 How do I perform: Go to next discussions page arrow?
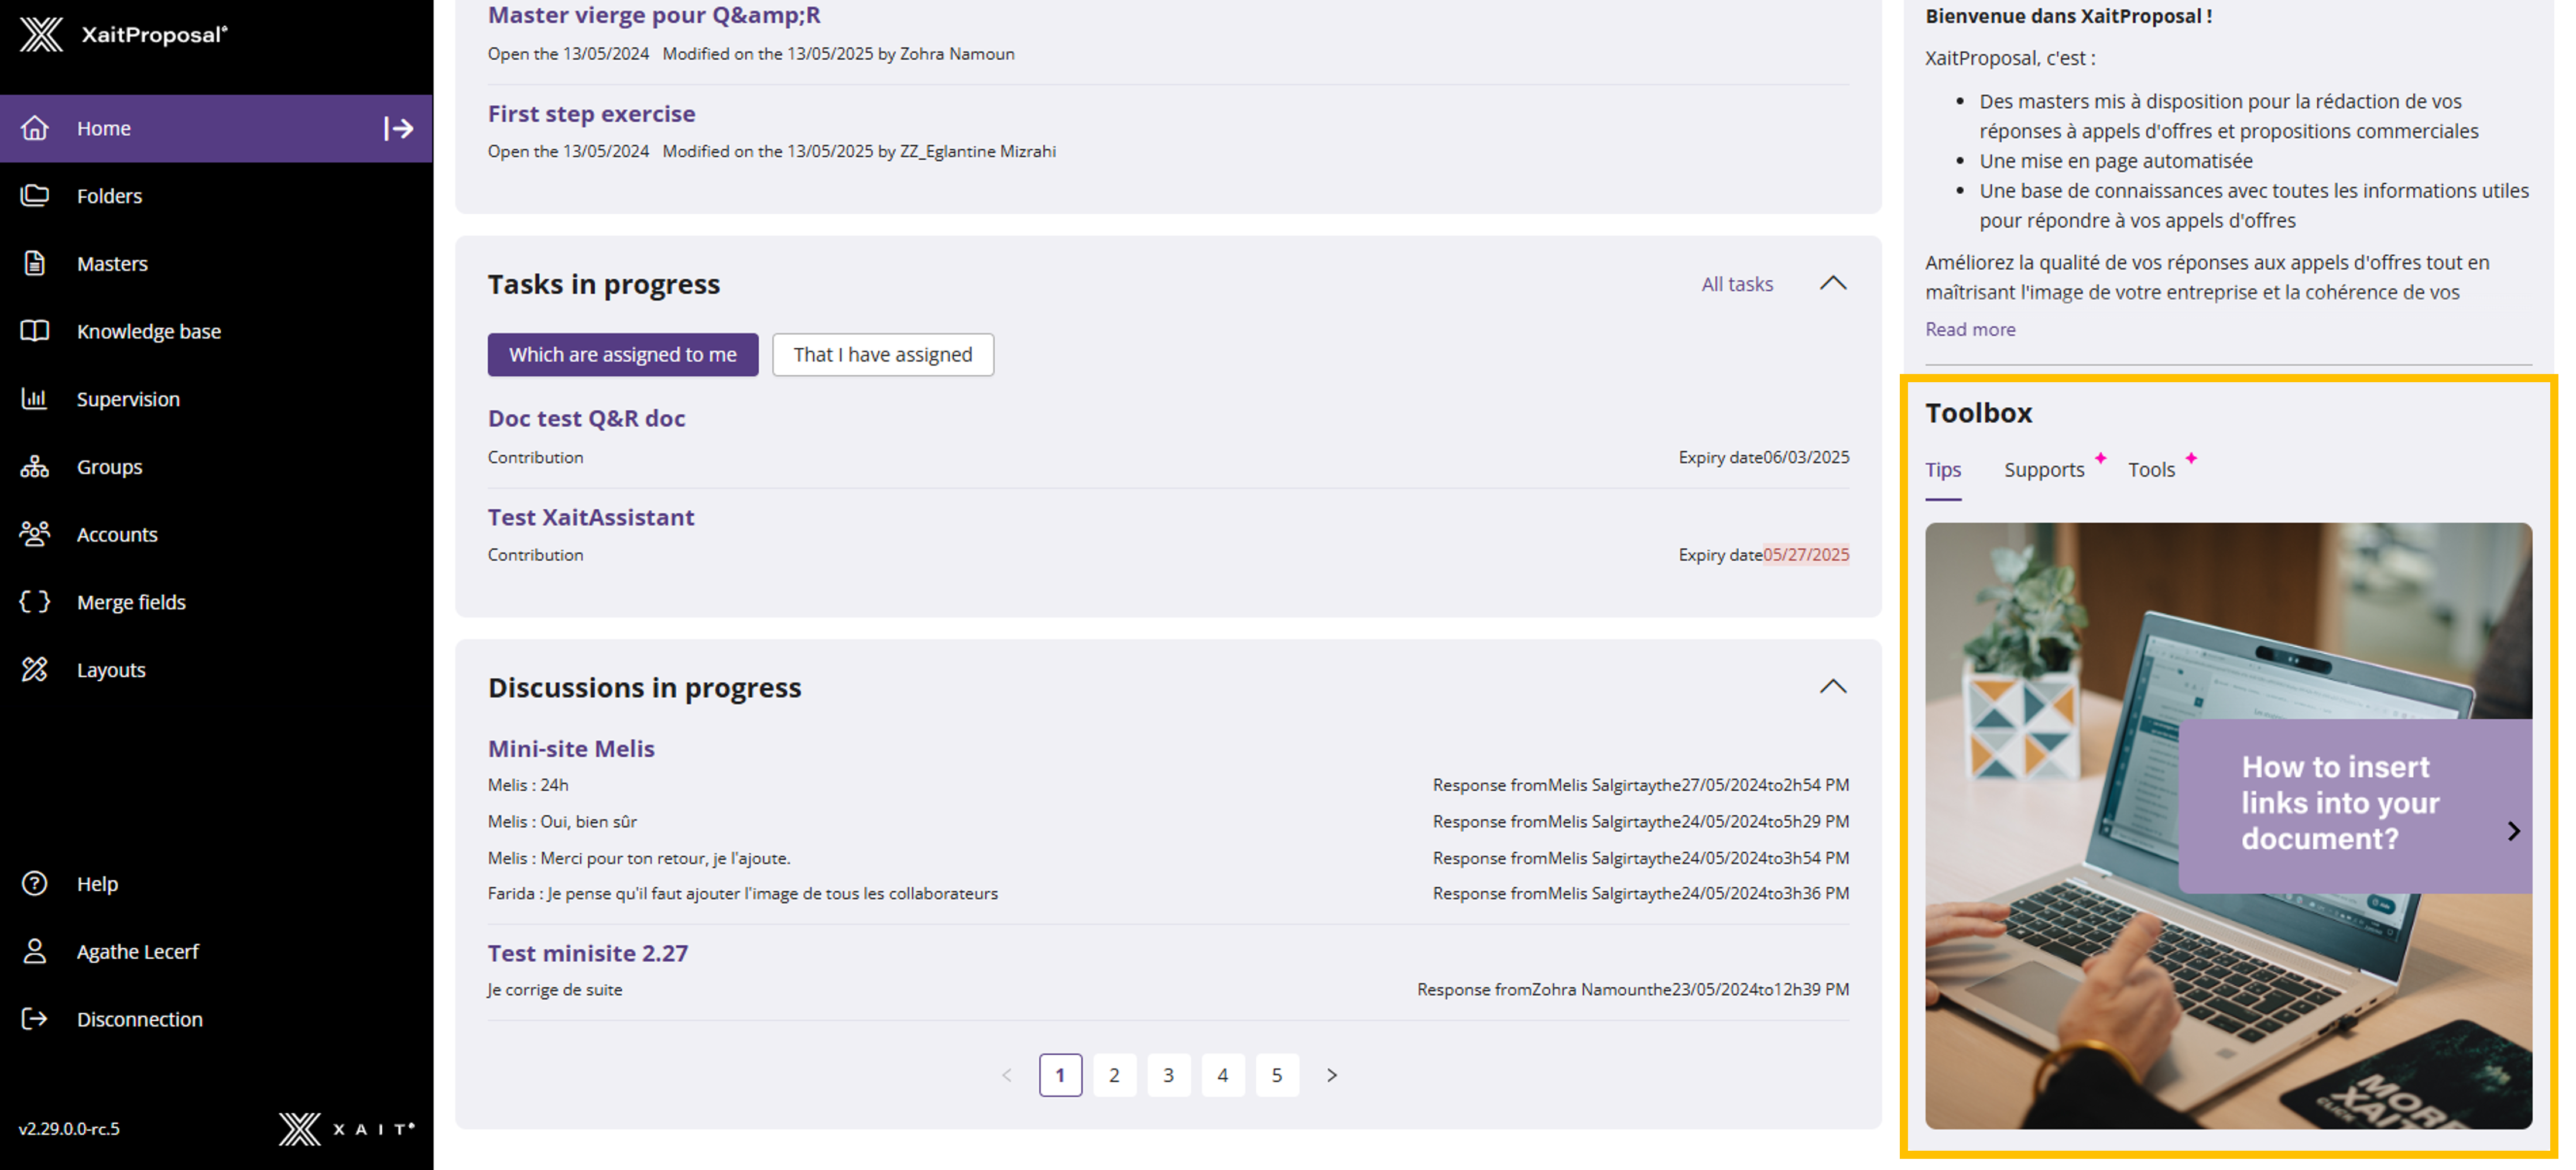click(x=1331, y=1075)
